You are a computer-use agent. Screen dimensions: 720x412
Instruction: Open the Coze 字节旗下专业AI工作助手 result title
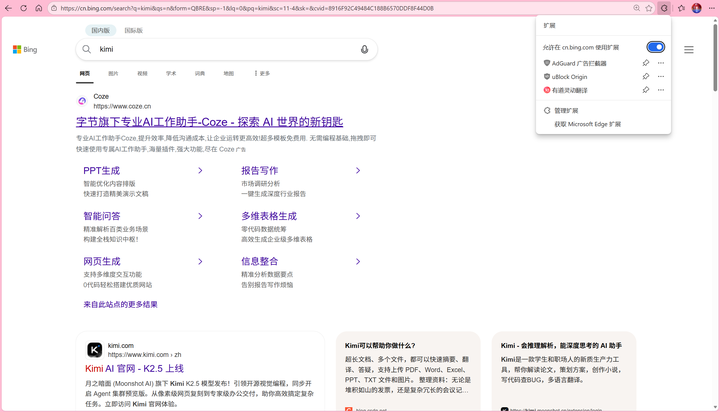(x=209, y=122)
